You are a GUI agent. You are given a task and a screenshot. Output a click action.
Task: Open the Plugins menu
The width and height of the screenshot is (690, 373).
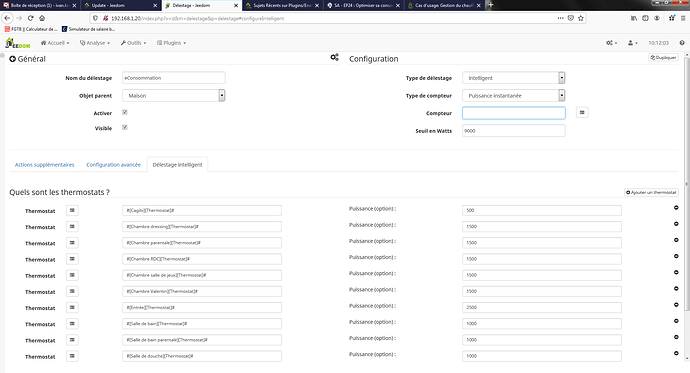pos(172,43)
